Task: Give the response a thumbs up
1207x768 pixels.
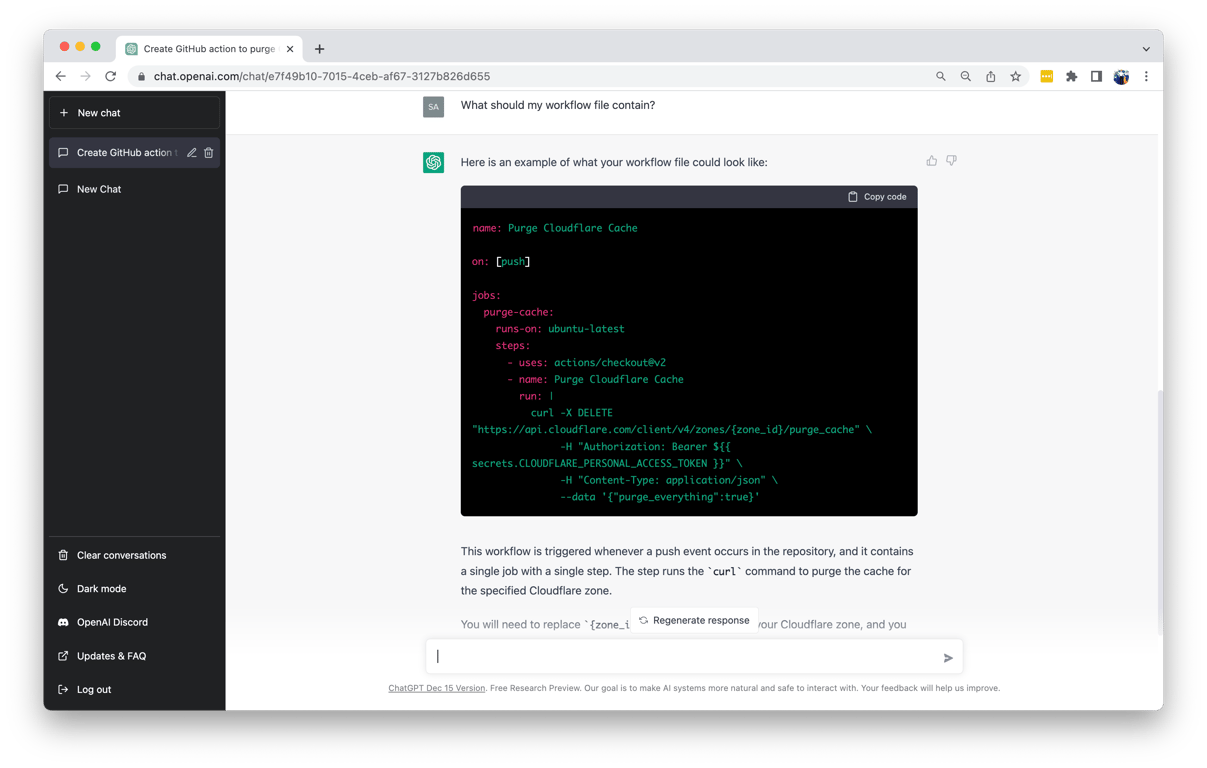Action: pyautogui.click(x=931, y=160)
